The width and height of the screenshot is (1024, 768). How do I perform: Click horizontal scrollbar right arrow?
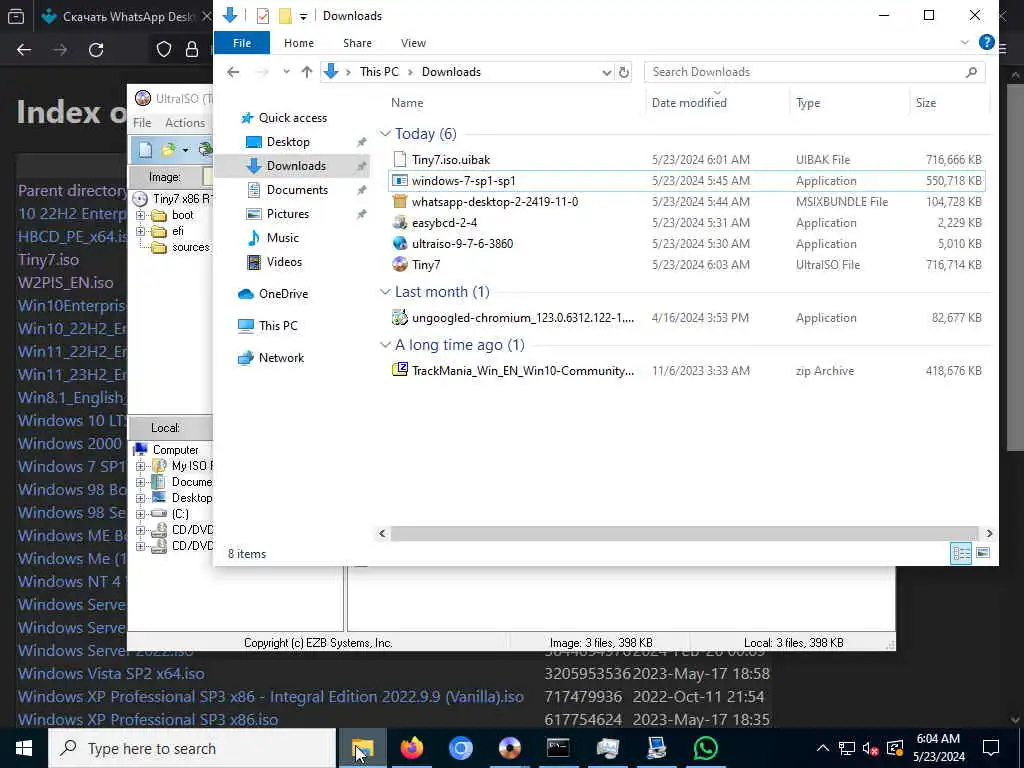[989, 534]
